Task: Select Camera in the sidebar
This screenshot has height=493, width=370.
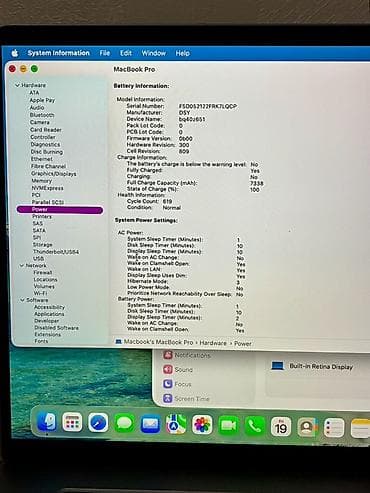Action: [40, 122]
